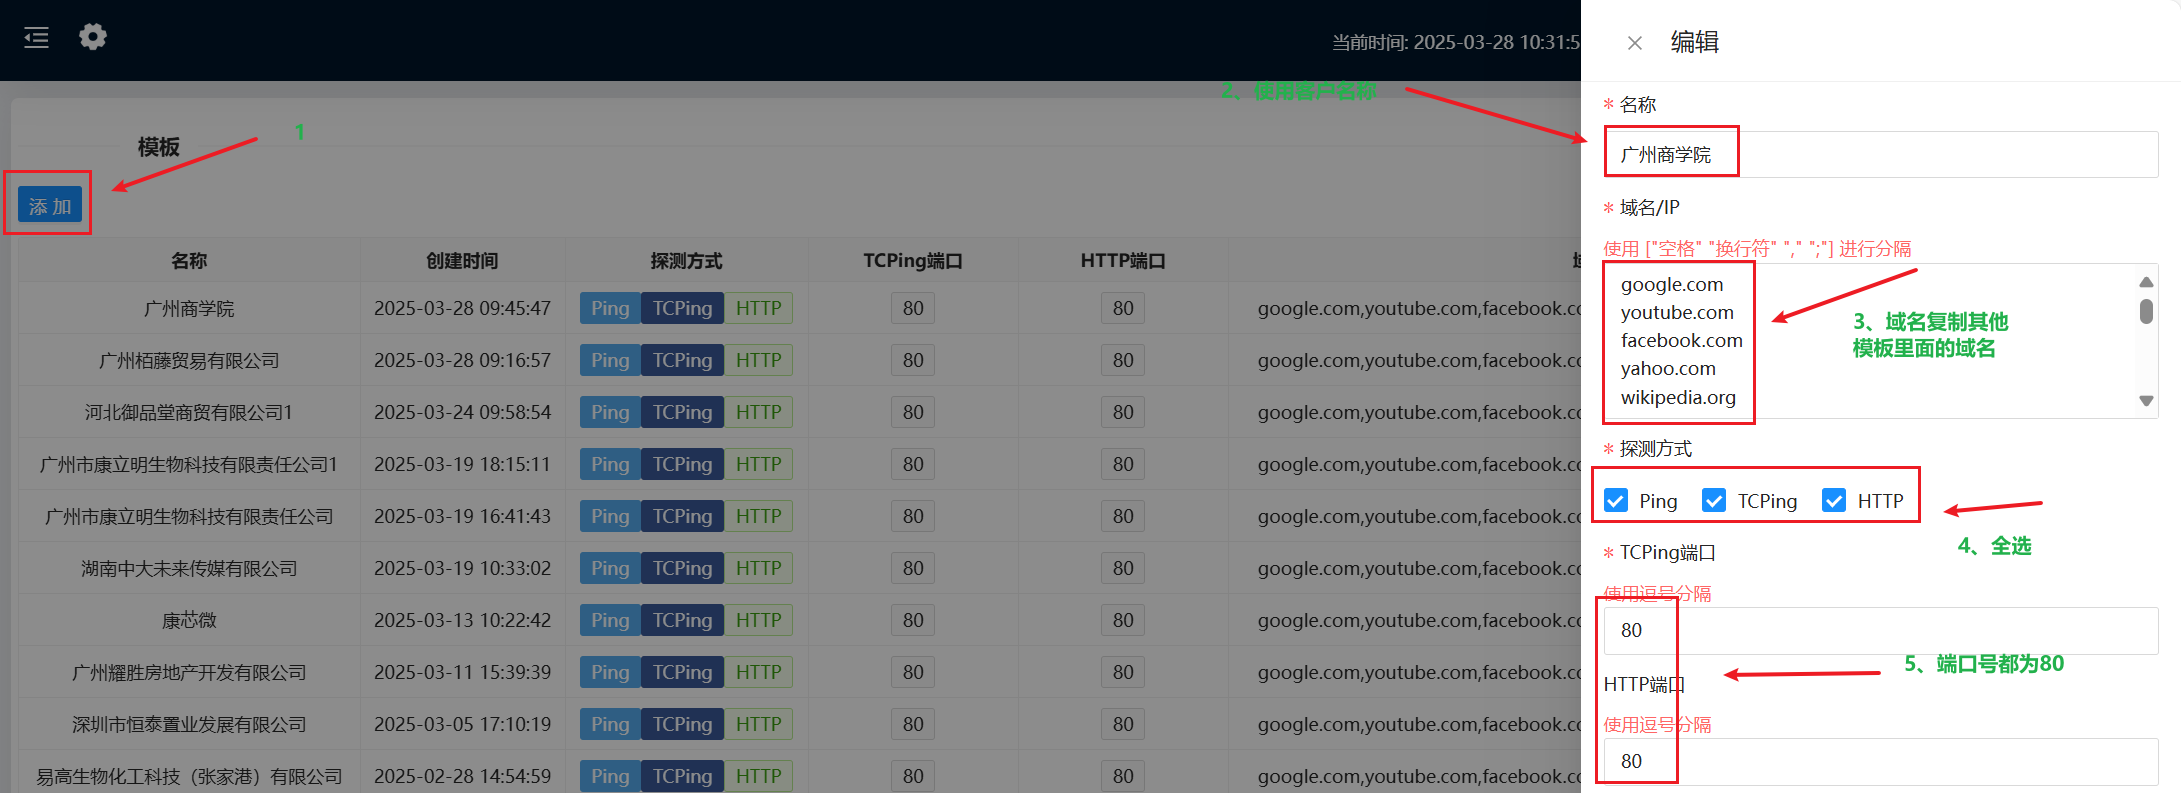The width and height of the screenshot is (2181, 793).
Task: Click the 名称 column header
Action: click(188, 261)
